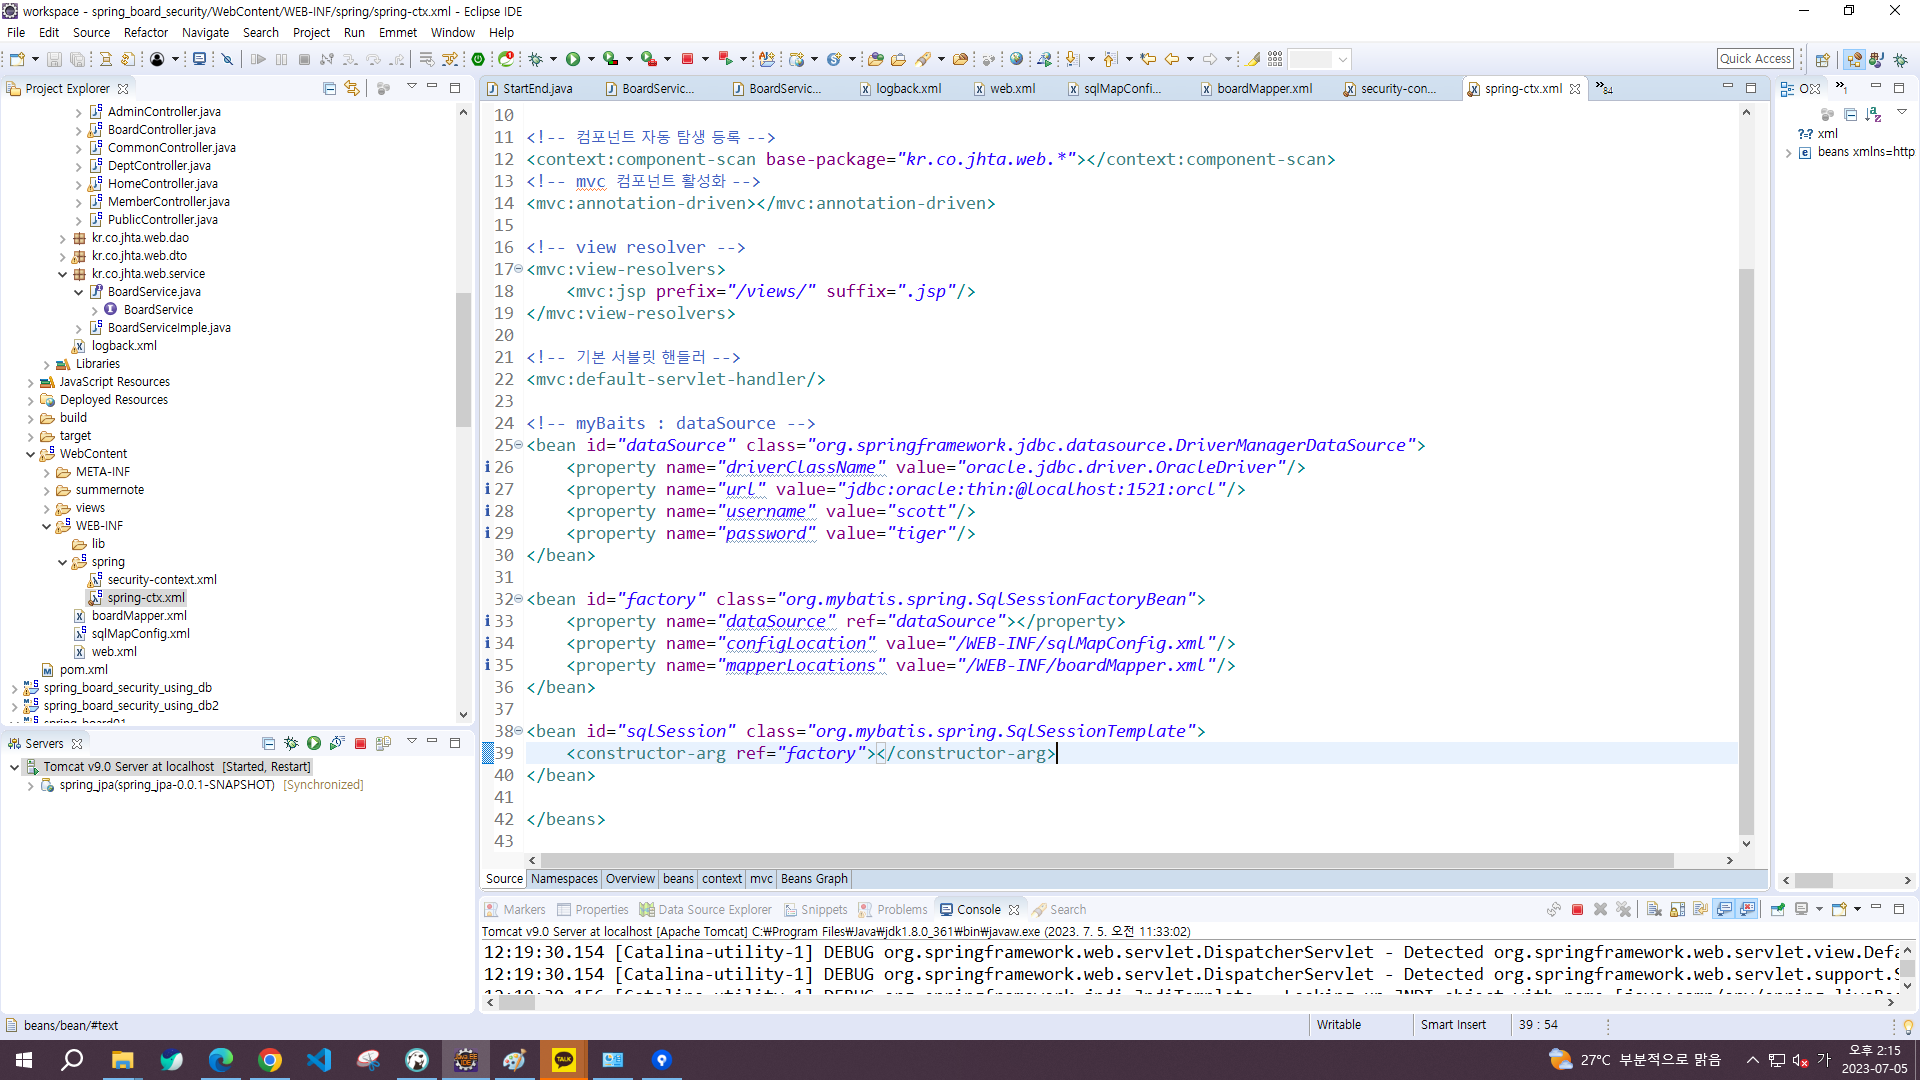Image resolution: width=1920 pixels, height=1080 pixels.
Task: Pin the console view
Action: tap(1778, 909)
